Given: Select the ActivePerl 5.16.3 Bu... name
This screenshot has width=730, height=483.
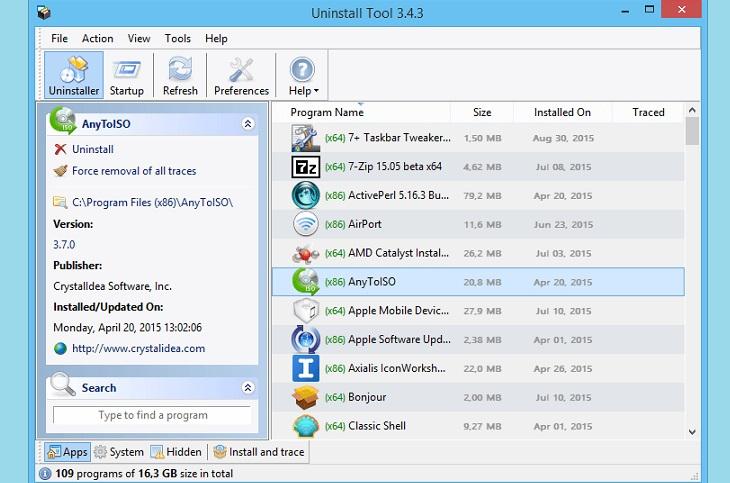Looking at the screenshot, I should (399, 195).
